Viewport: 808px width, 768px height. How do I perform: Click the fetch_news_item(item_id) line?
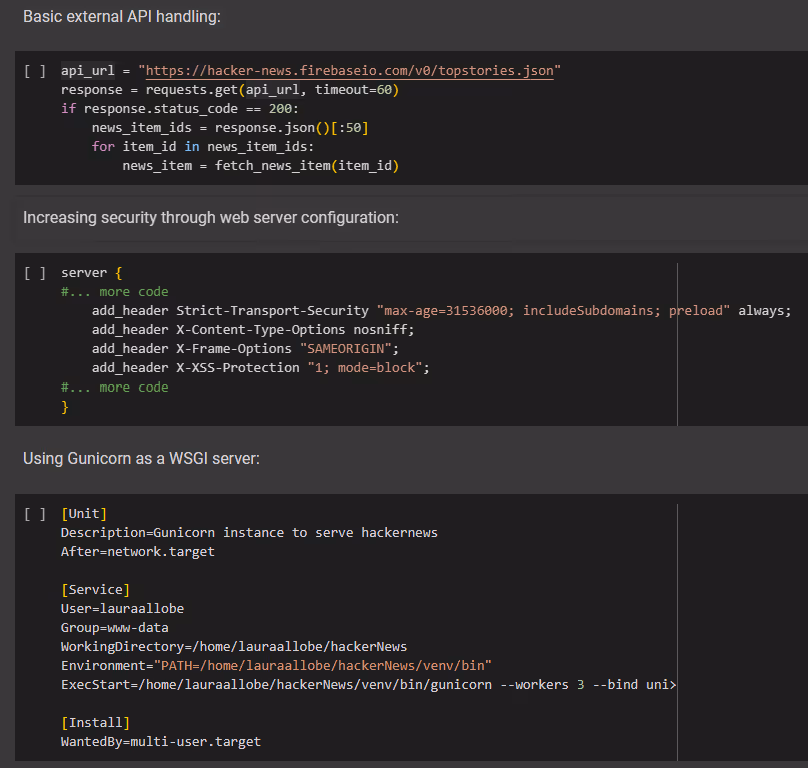(x=260, y=166)
